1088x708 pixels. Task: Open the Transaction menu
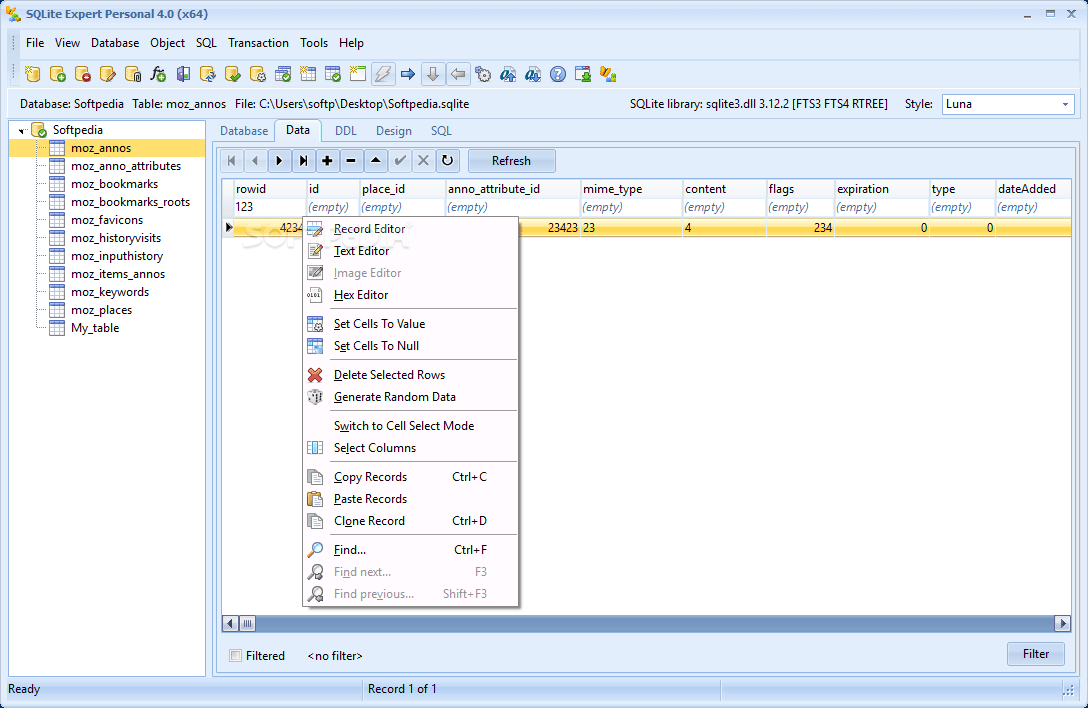point(258,43)
